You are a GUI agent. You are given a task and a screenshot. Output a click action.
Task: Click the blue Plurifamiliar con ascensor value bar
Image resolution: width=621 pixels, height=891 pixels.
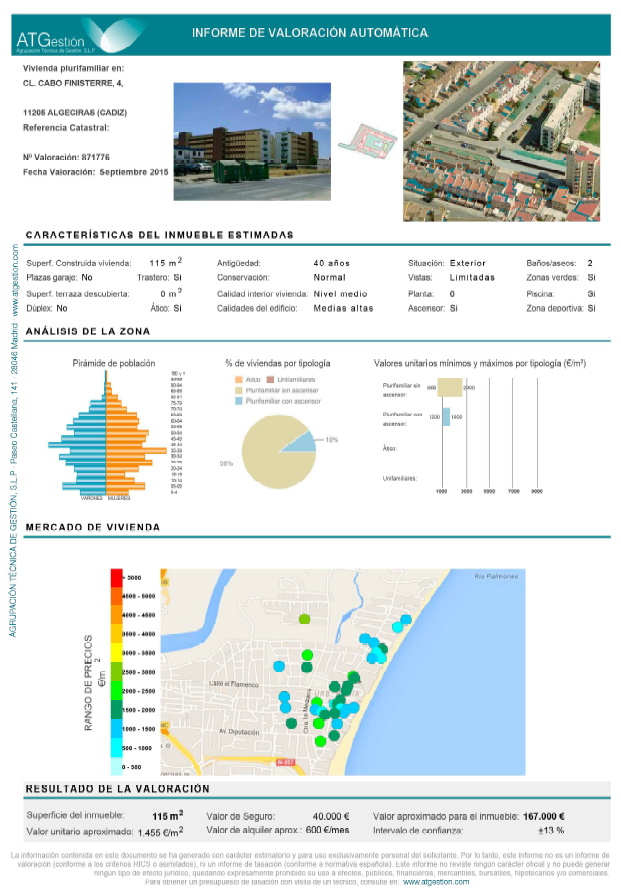point(446,417)
